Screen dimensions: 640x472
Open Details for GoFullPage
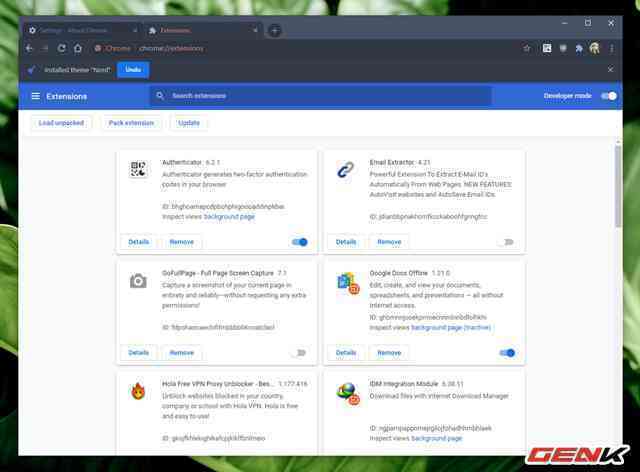tap(138, 353)
